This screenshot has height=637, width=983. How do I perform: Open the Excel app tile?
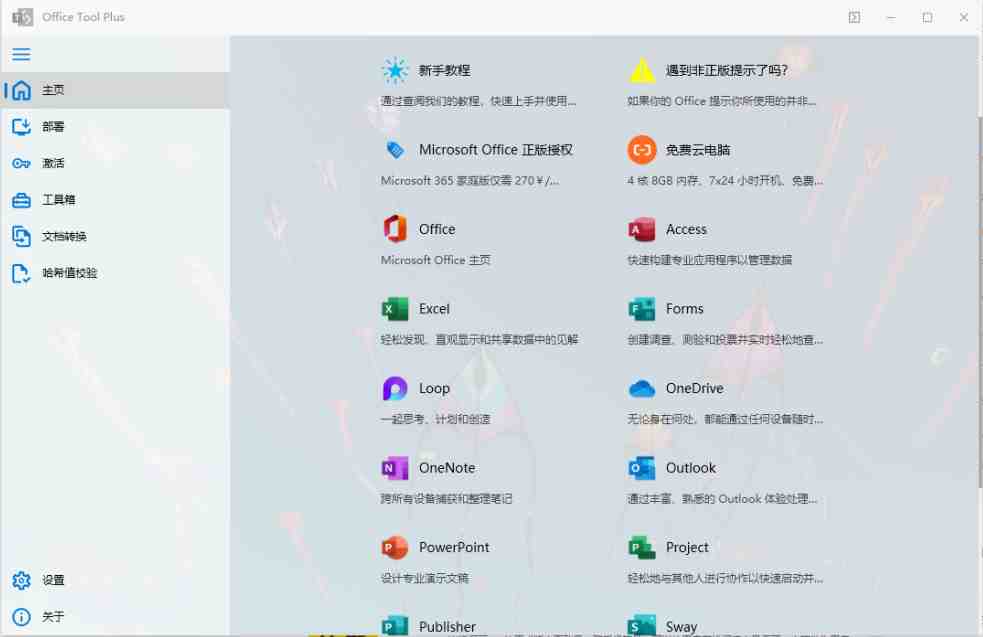point(434,308)
